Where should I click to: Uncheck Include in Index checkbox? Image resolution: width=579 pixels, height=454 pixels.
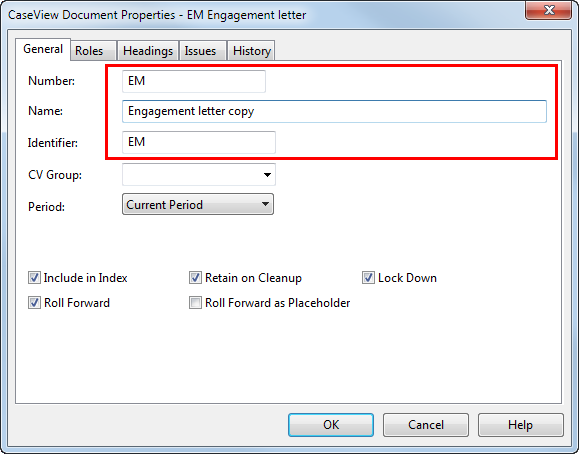coord(34,278)
